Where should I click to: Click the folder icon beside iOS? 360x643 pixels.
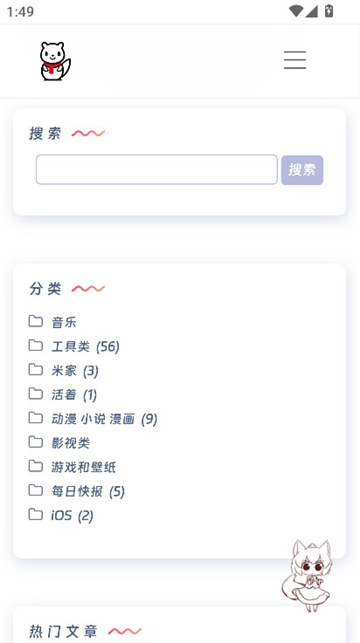coord(36,514)
